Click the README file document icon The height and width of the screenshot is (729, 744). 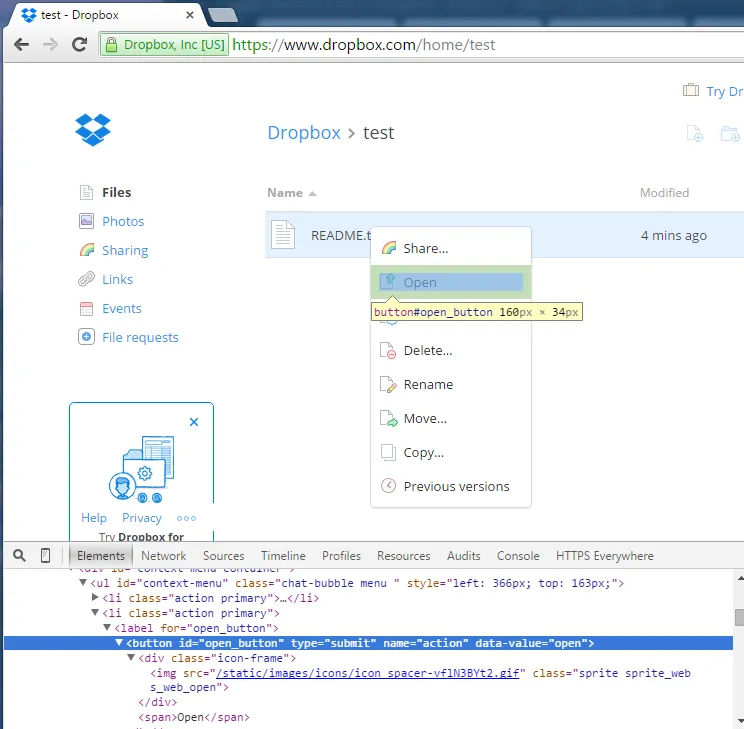[283, 234]
